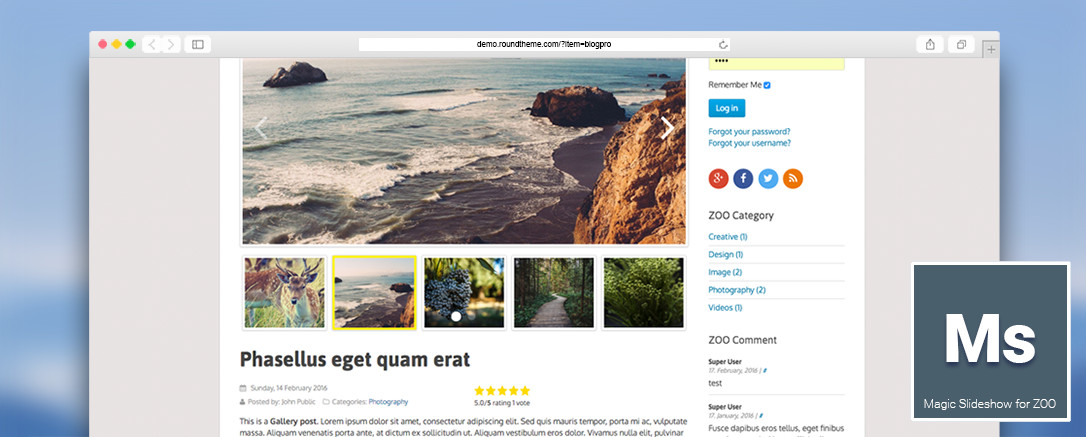Select the deer thumbnail in the gallery
1086x437 pixels.
click(285, 292)
